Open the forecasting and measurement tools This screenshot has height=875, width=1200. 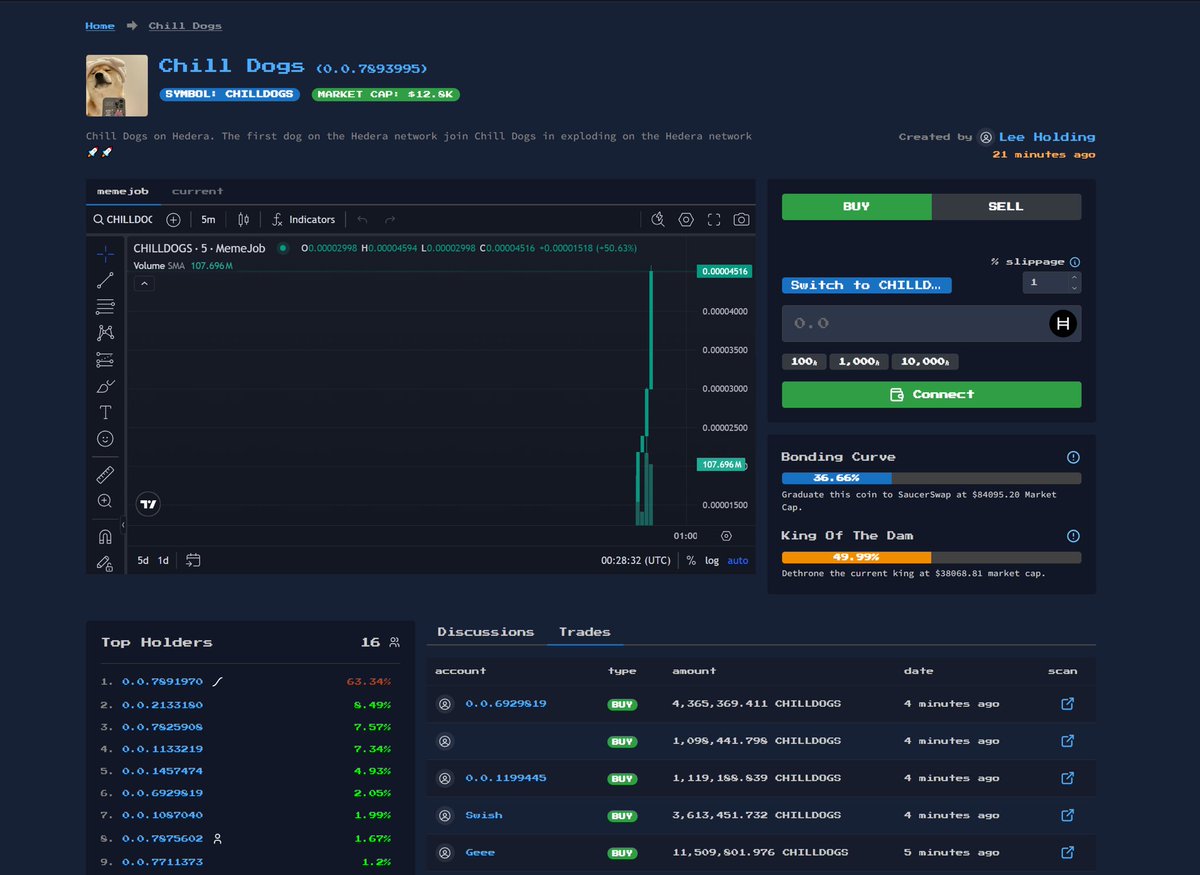coord(105,359)
